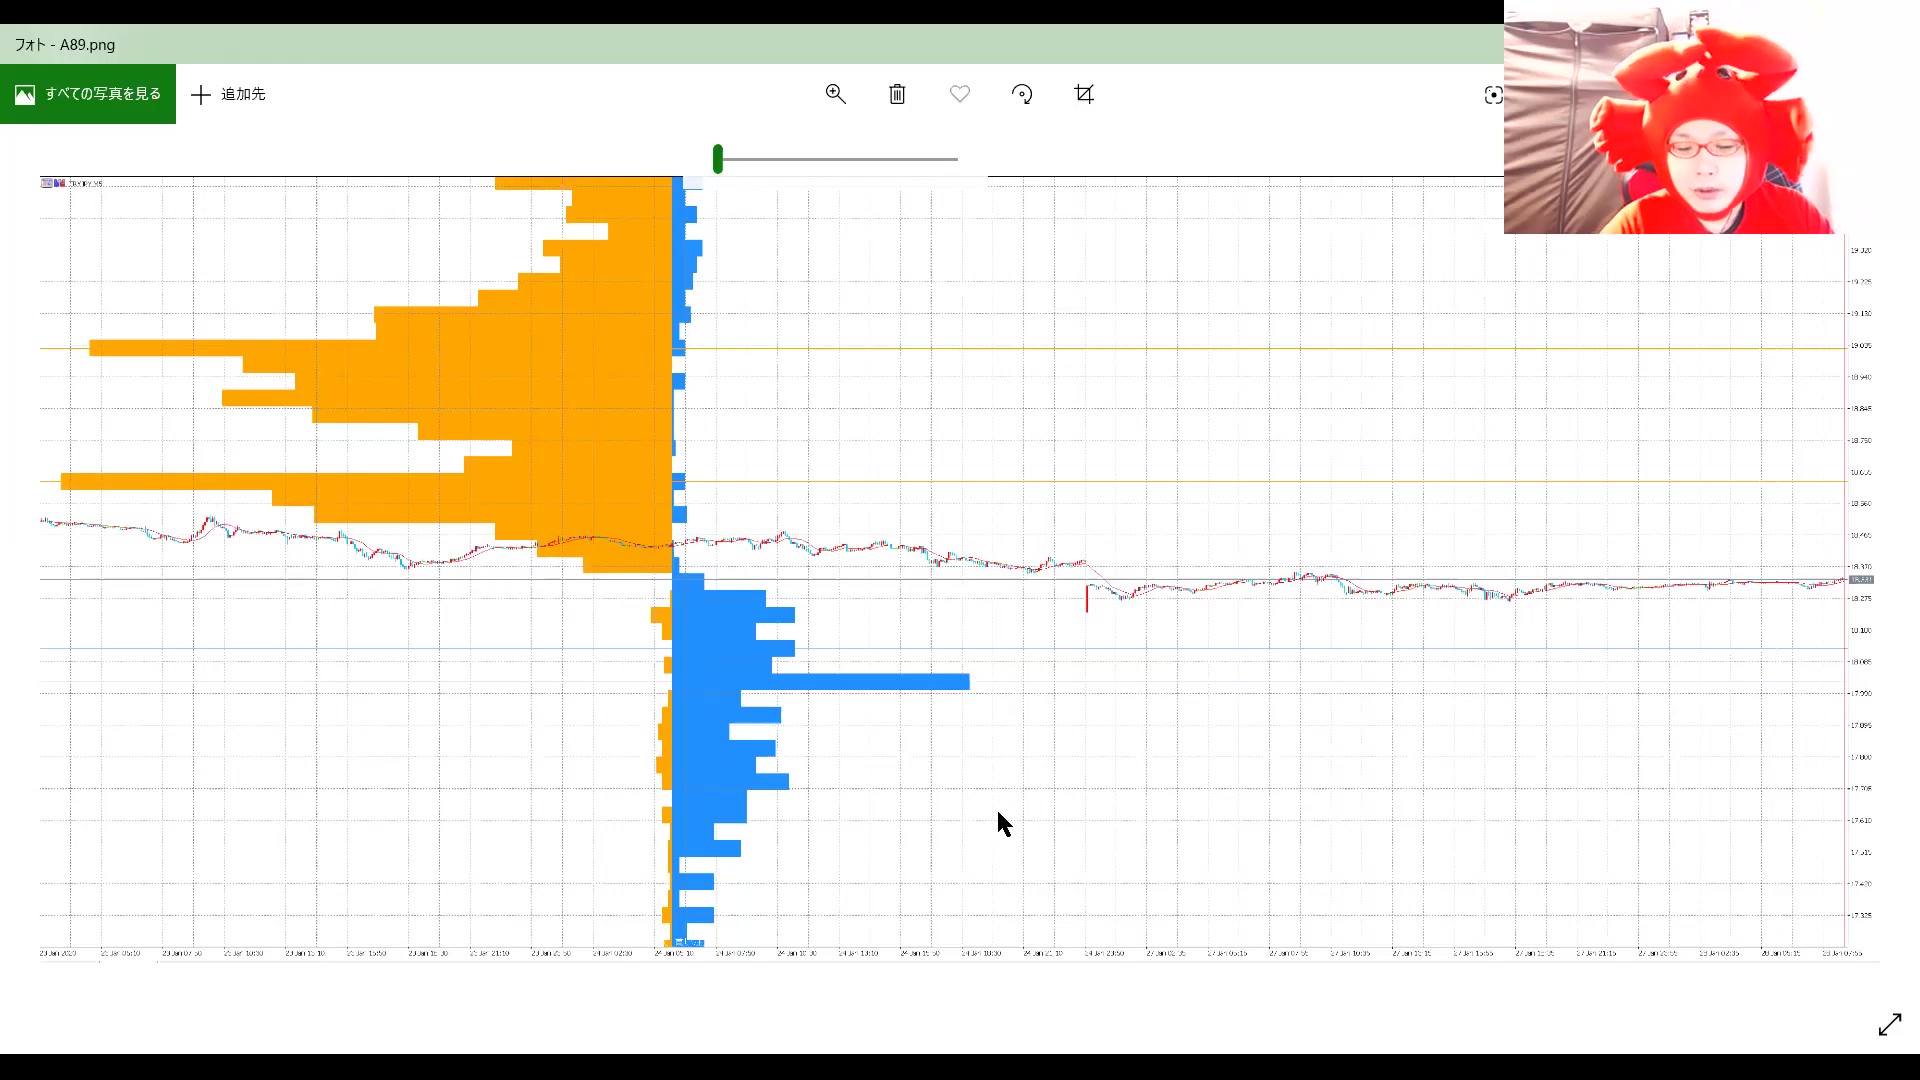Click the gray current price label on right axis
This screenshot has height=1080, width=1920.
(x=1860, y=580)
